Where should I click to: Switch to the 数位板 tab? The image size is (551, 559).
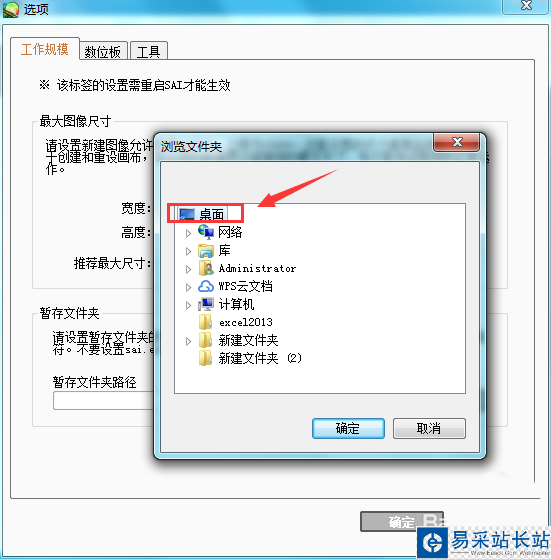pos(103,51)
